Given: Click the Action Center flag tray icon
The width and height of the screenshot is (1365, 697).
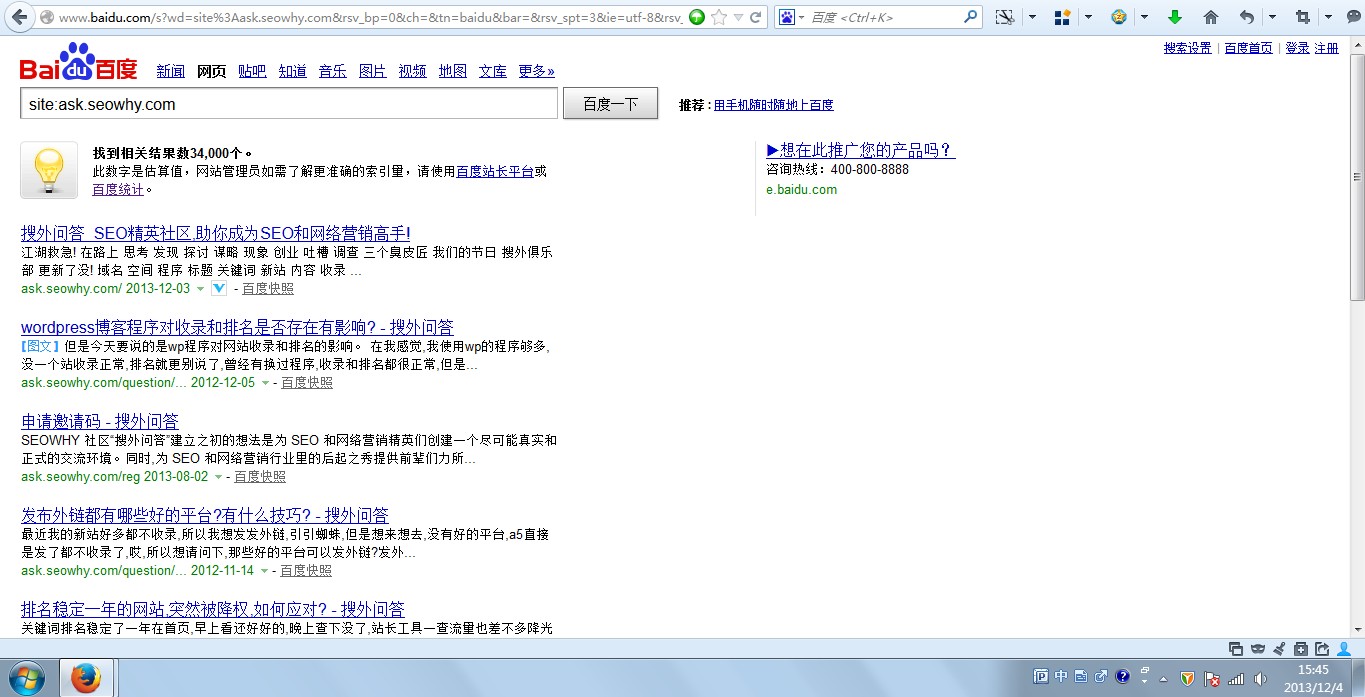Looking at the screenshot, I should click(x=1211, y=678).
